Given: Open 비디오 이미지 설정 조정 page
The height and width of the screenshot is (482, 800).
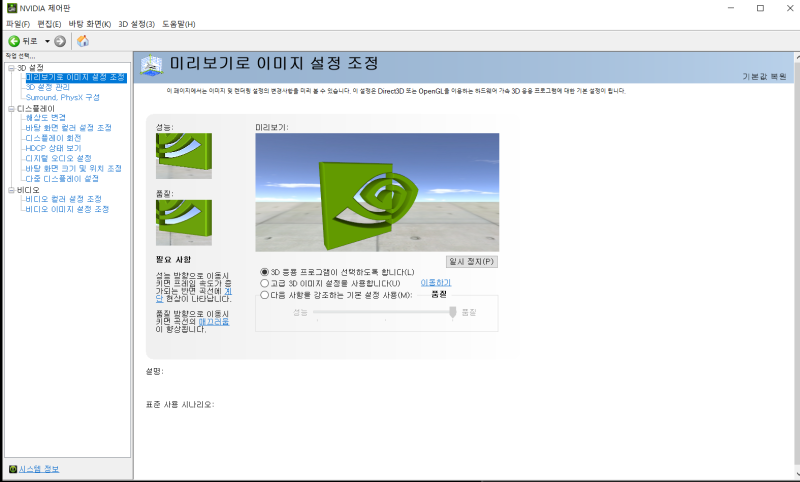Looking at the screenshot, I should point(67,209).
